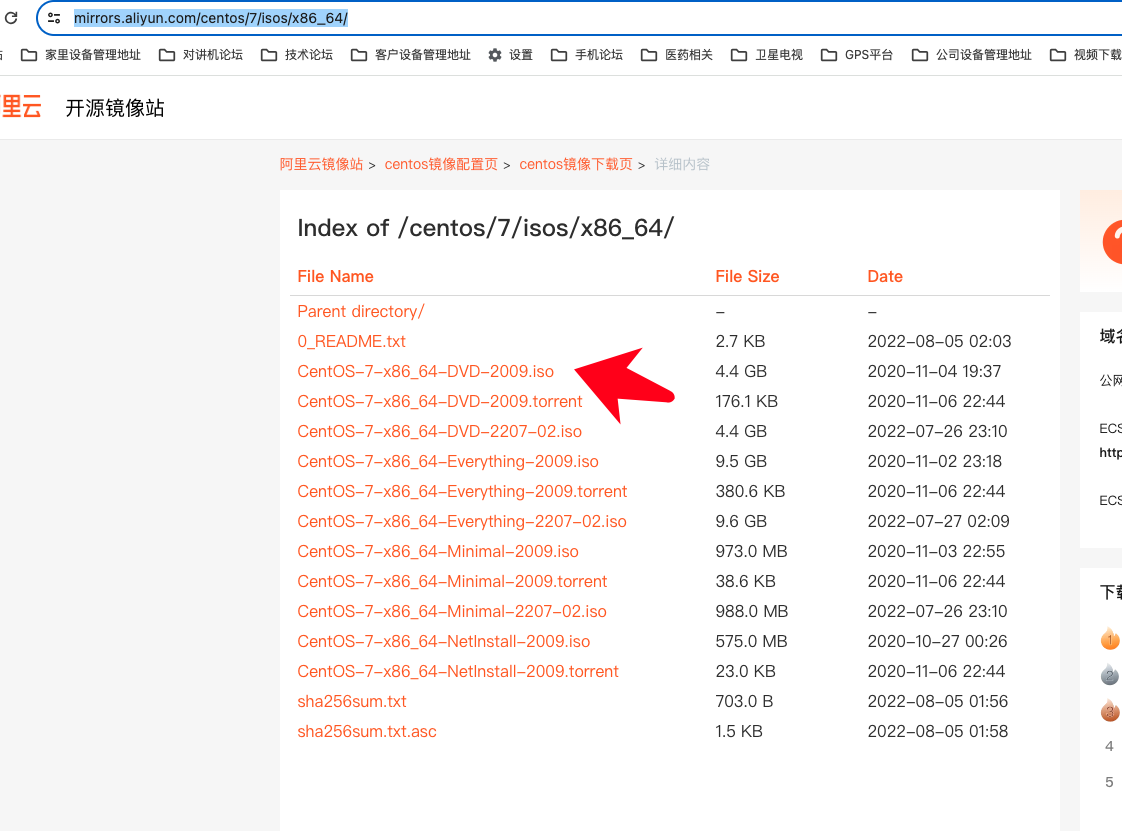Screen dimensions: 1122x831
Task: Sort by File Name column header
Action: point(336,276)
